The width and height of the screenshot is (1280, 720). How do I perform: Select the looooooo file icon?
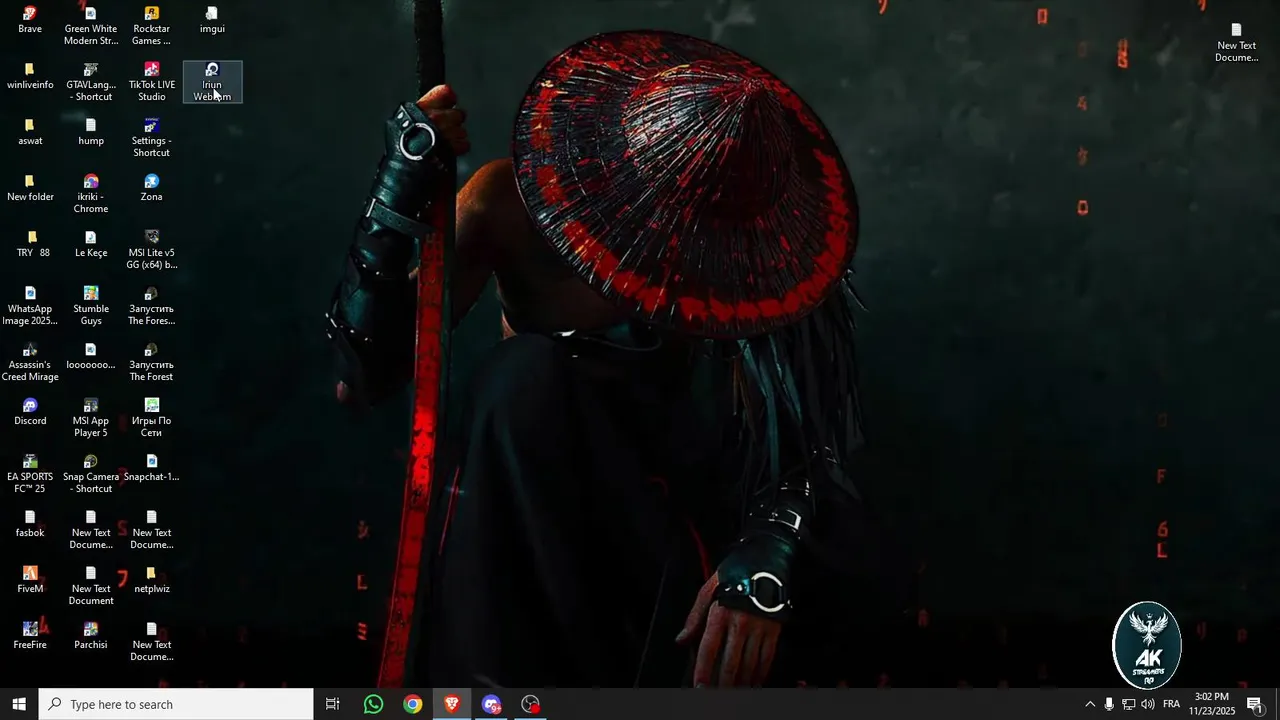(91, 357)
